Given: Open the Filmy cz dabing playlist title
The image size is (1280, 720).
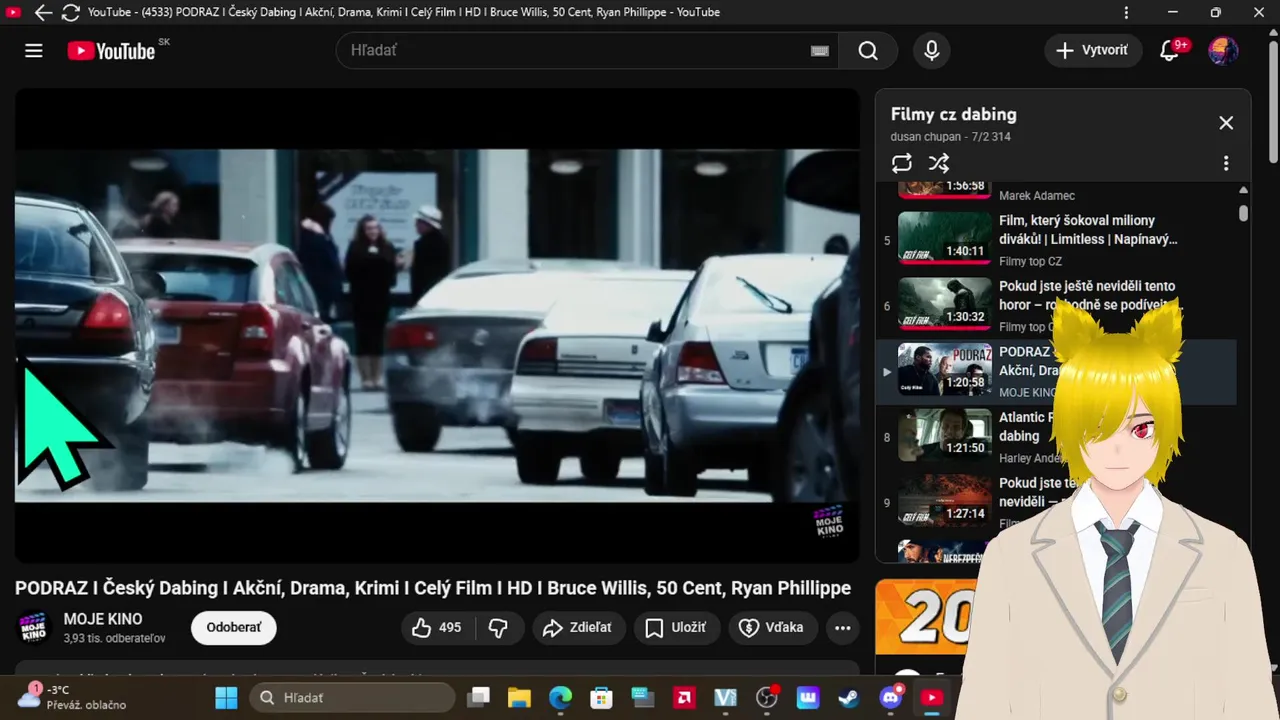Looking at the screenshot, I should pos(953,114).
